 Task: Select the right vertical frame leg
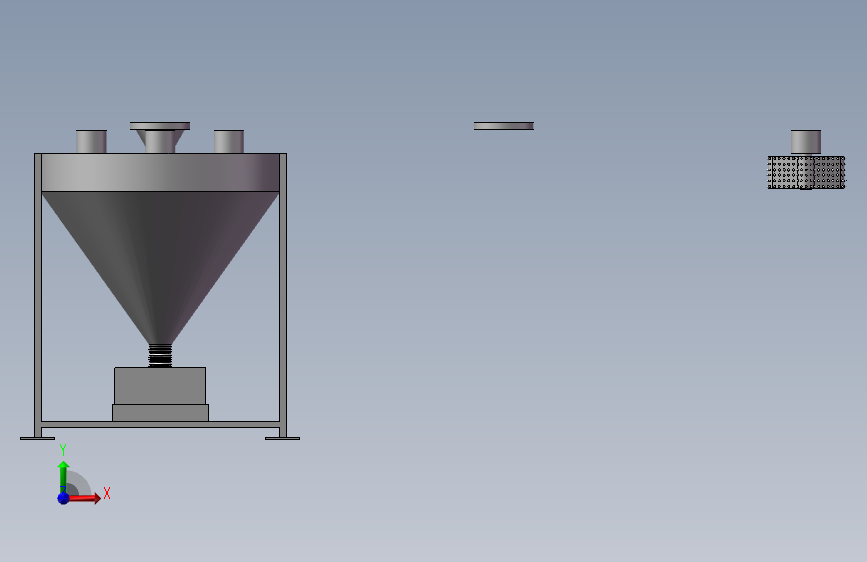click(x=283, y=295)
